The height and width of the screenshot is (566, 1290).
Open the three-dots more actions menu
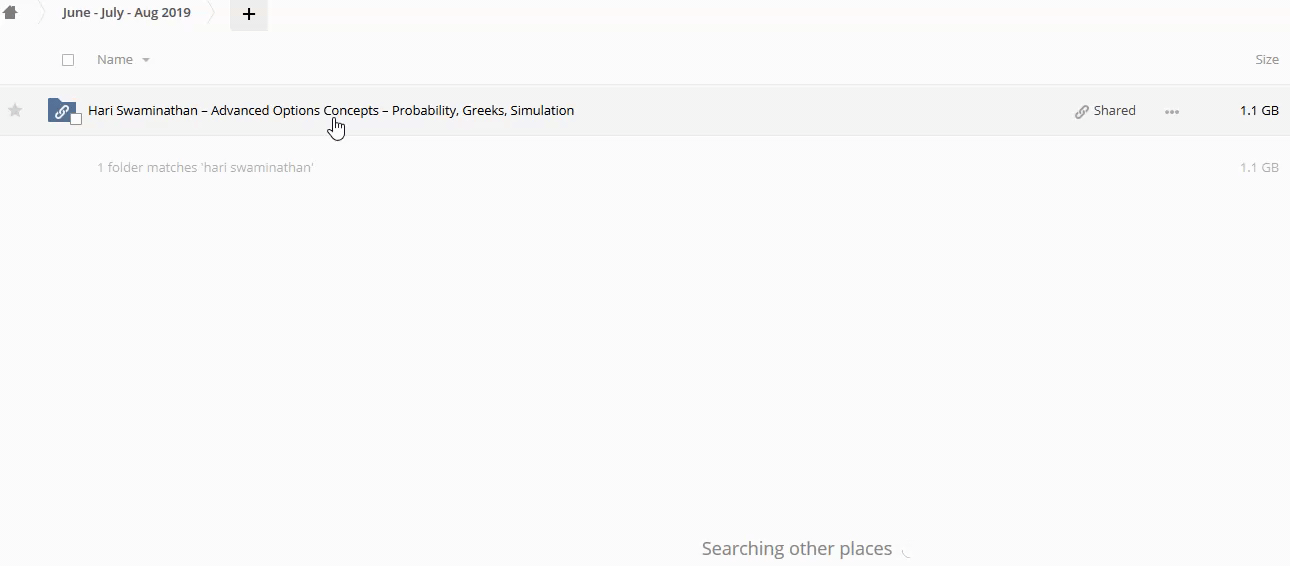tap(1172, 112)
